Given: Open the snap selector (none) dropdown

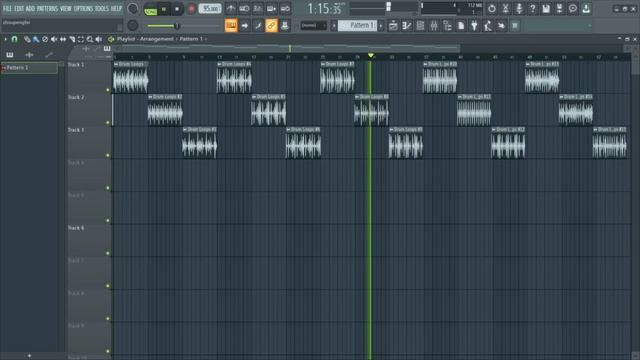Looking at the screenshot, I should pos(313,26).
